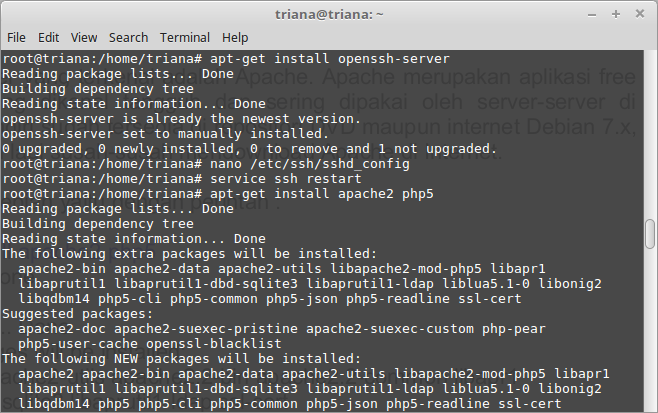Click the triana@triana window title bar
The width and height of the screenshot is (658, 413).
[329, 14]
